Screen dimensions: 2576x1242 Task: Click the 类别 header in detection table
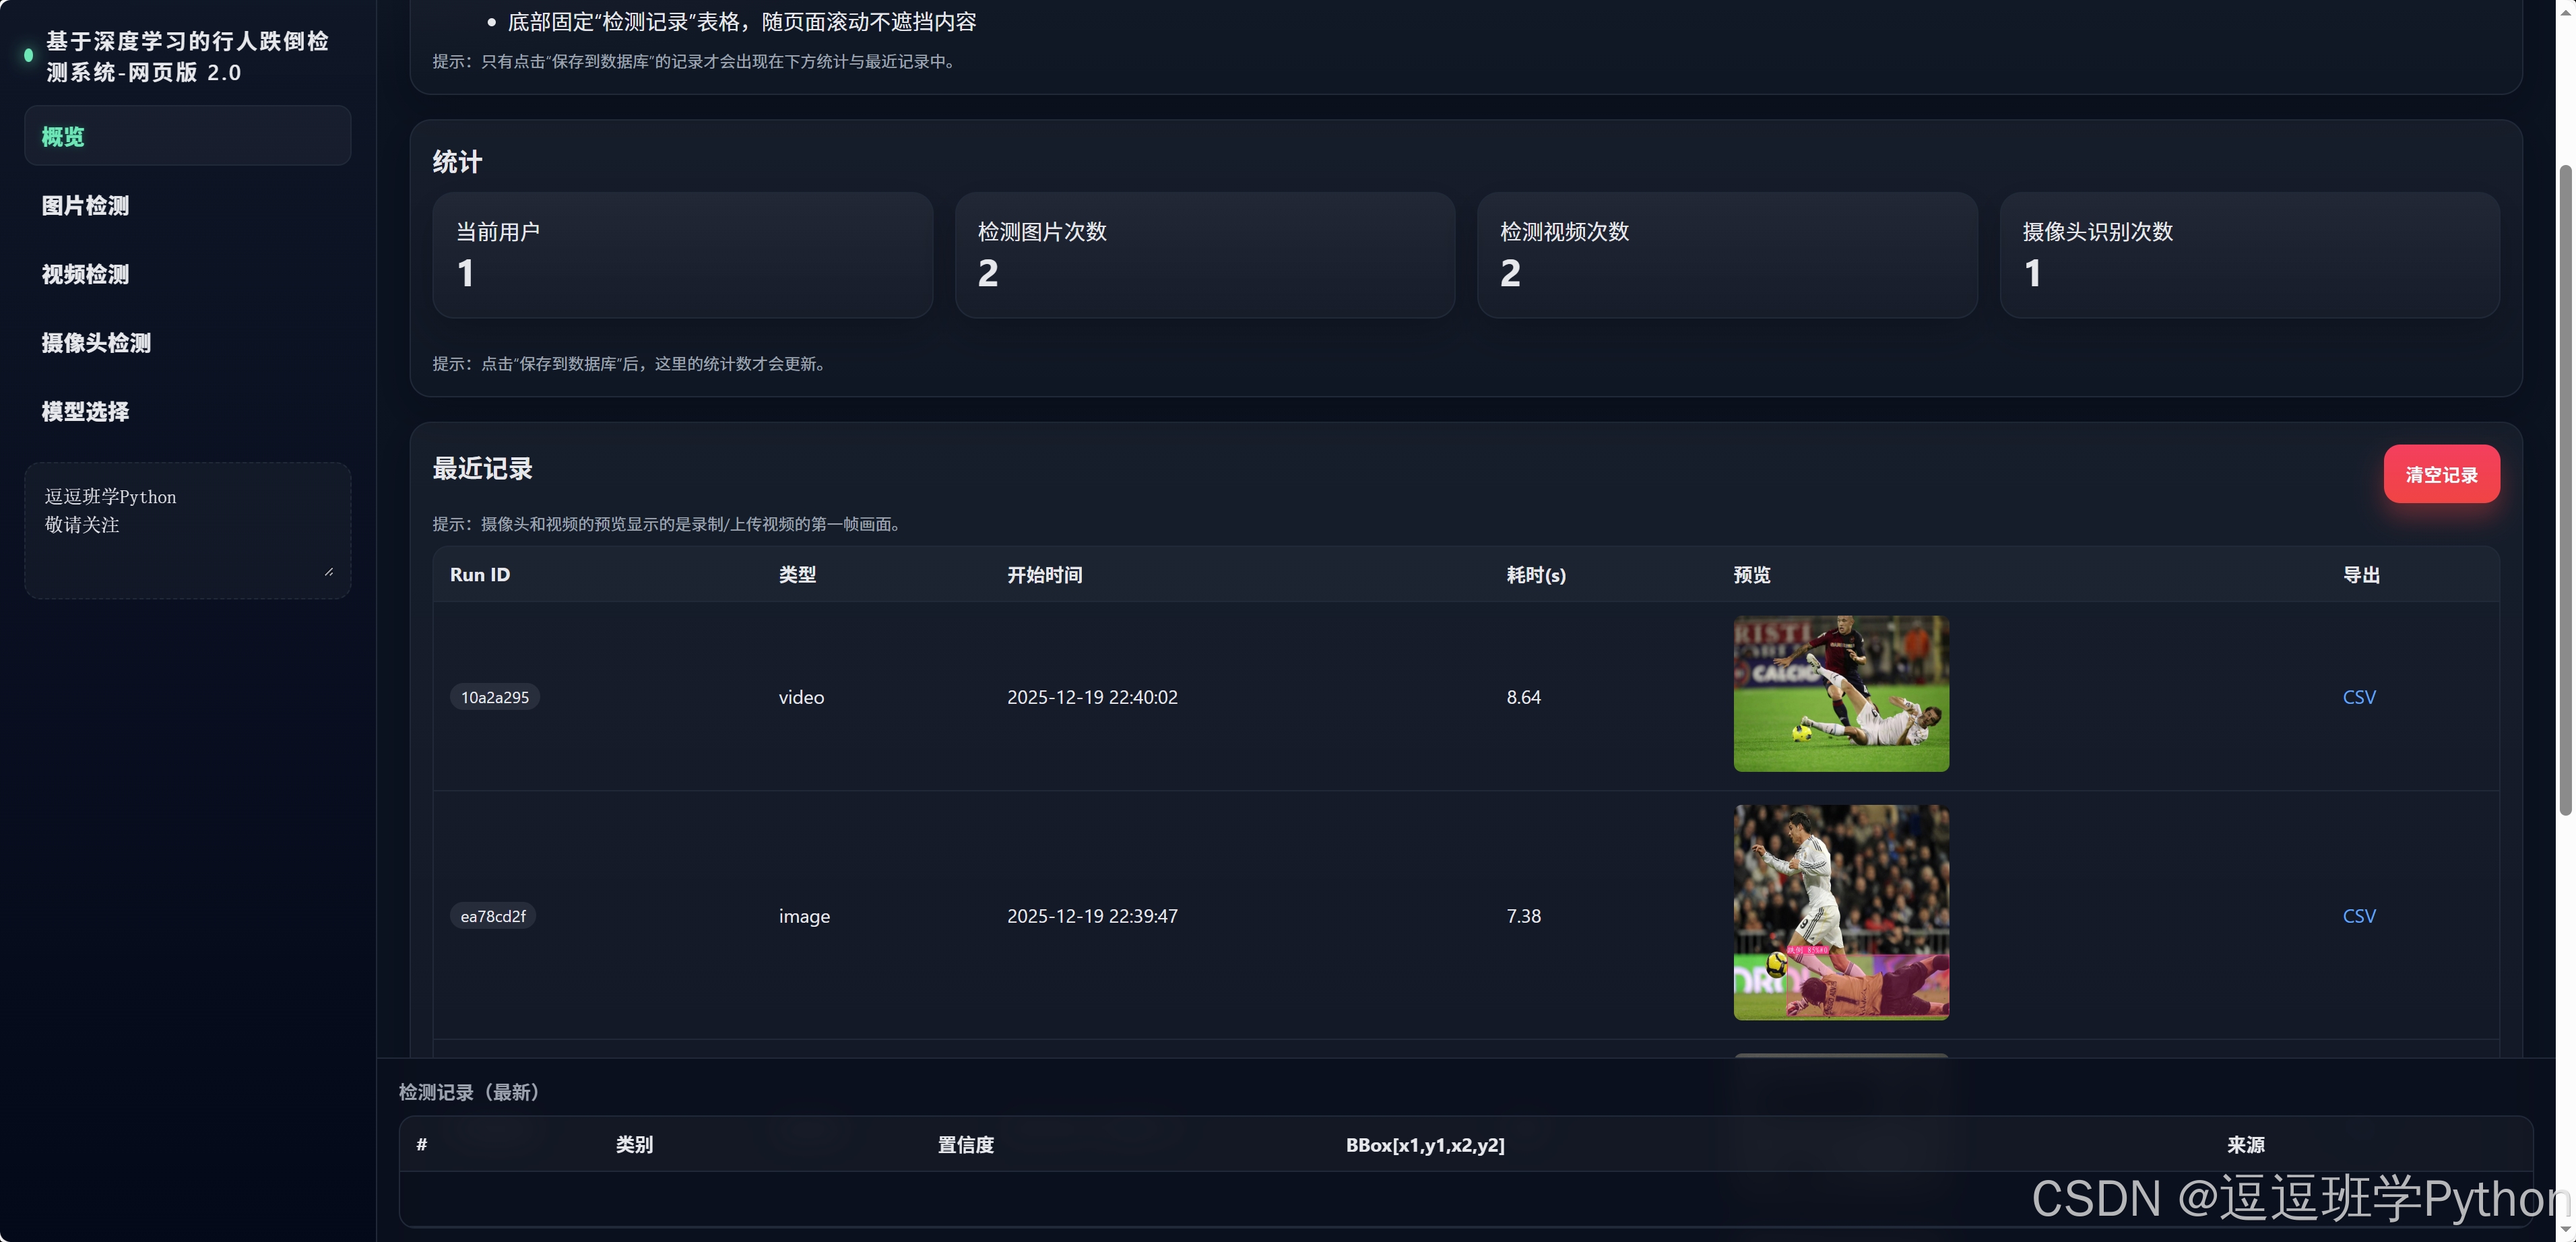[x=634, y=1145]
